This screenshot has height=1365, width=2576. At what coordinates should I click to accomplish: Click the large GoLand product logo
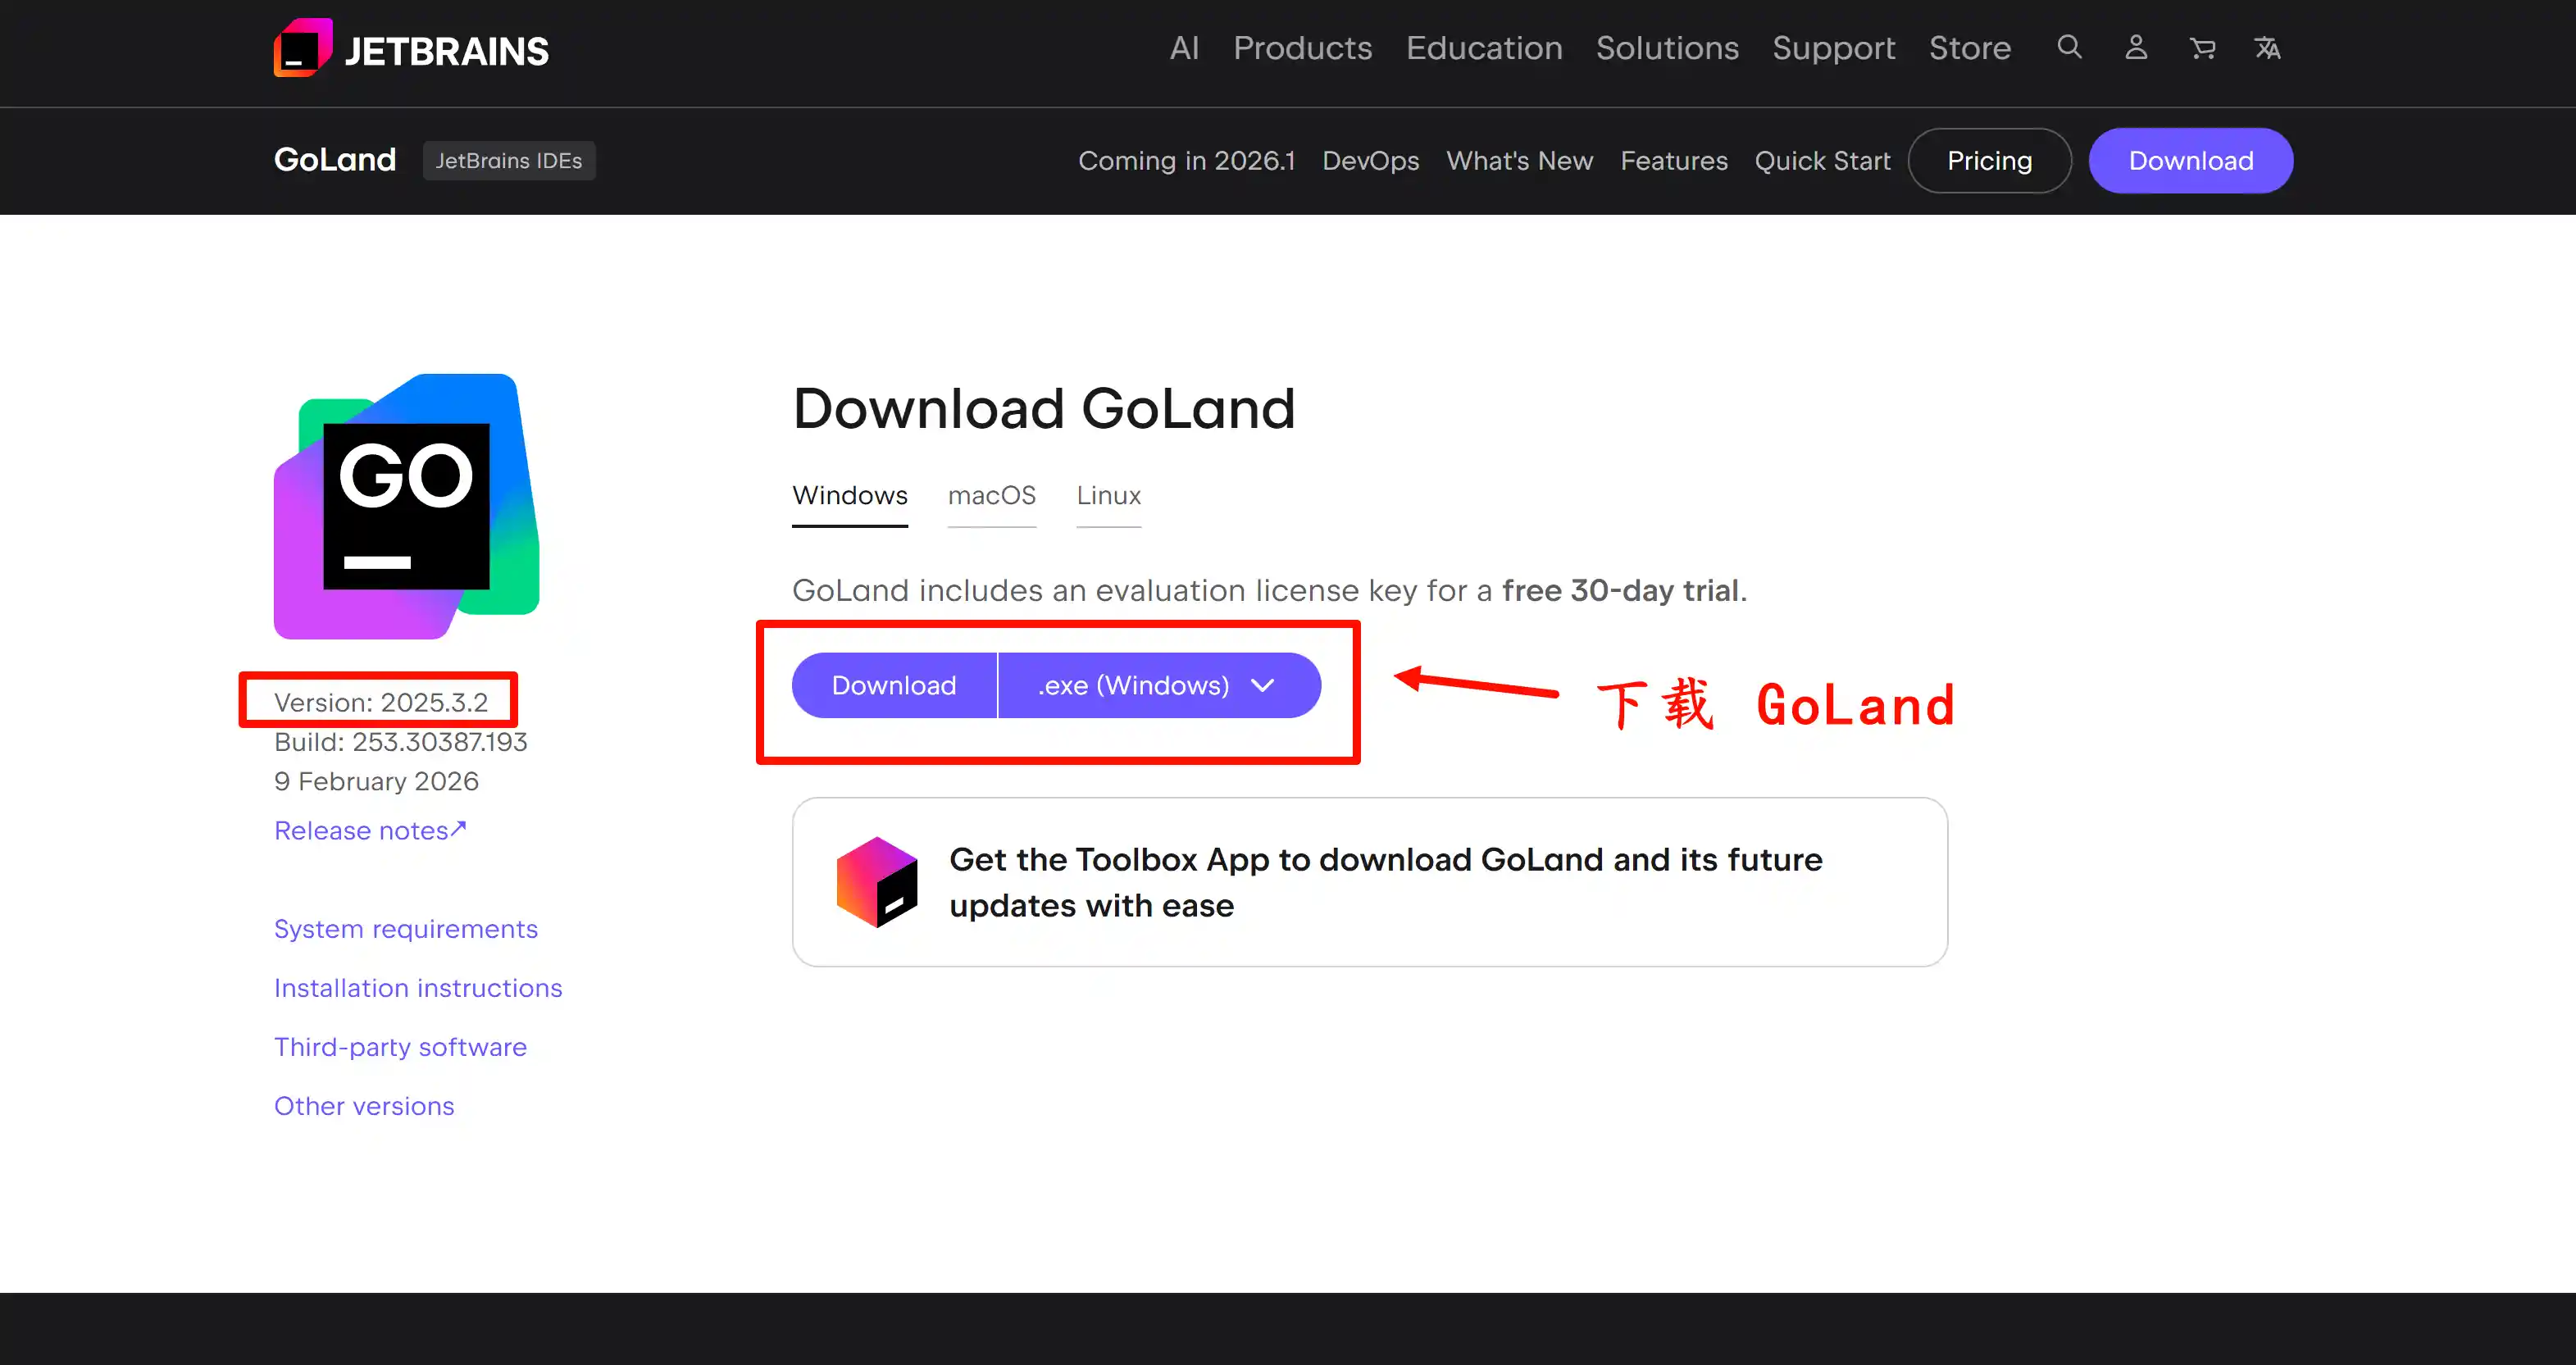point(406,506)
